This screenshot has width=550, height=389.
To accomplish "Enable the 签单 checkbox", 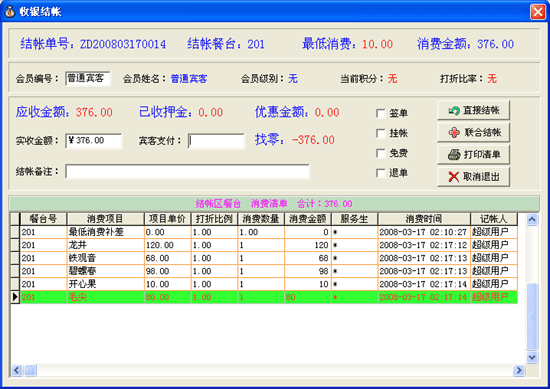I will 381,113.
